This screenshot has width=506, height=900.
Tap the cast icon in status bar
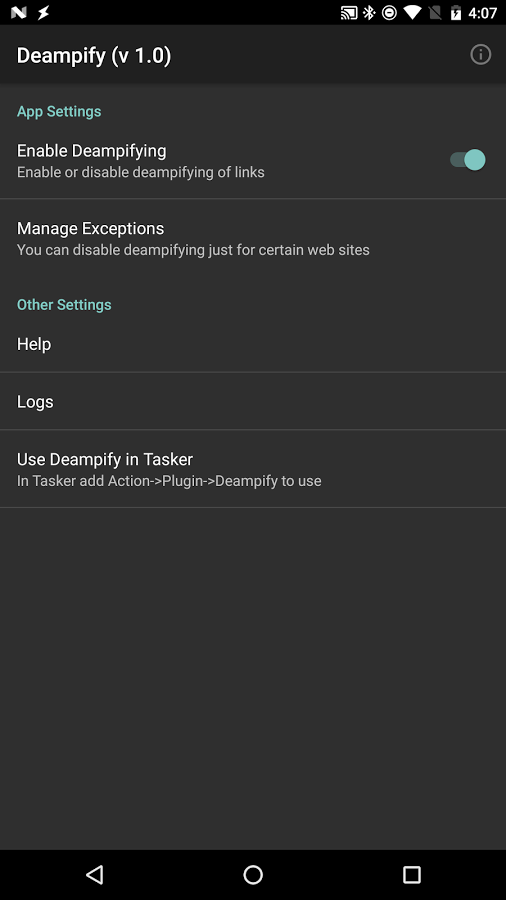[349, 13]
